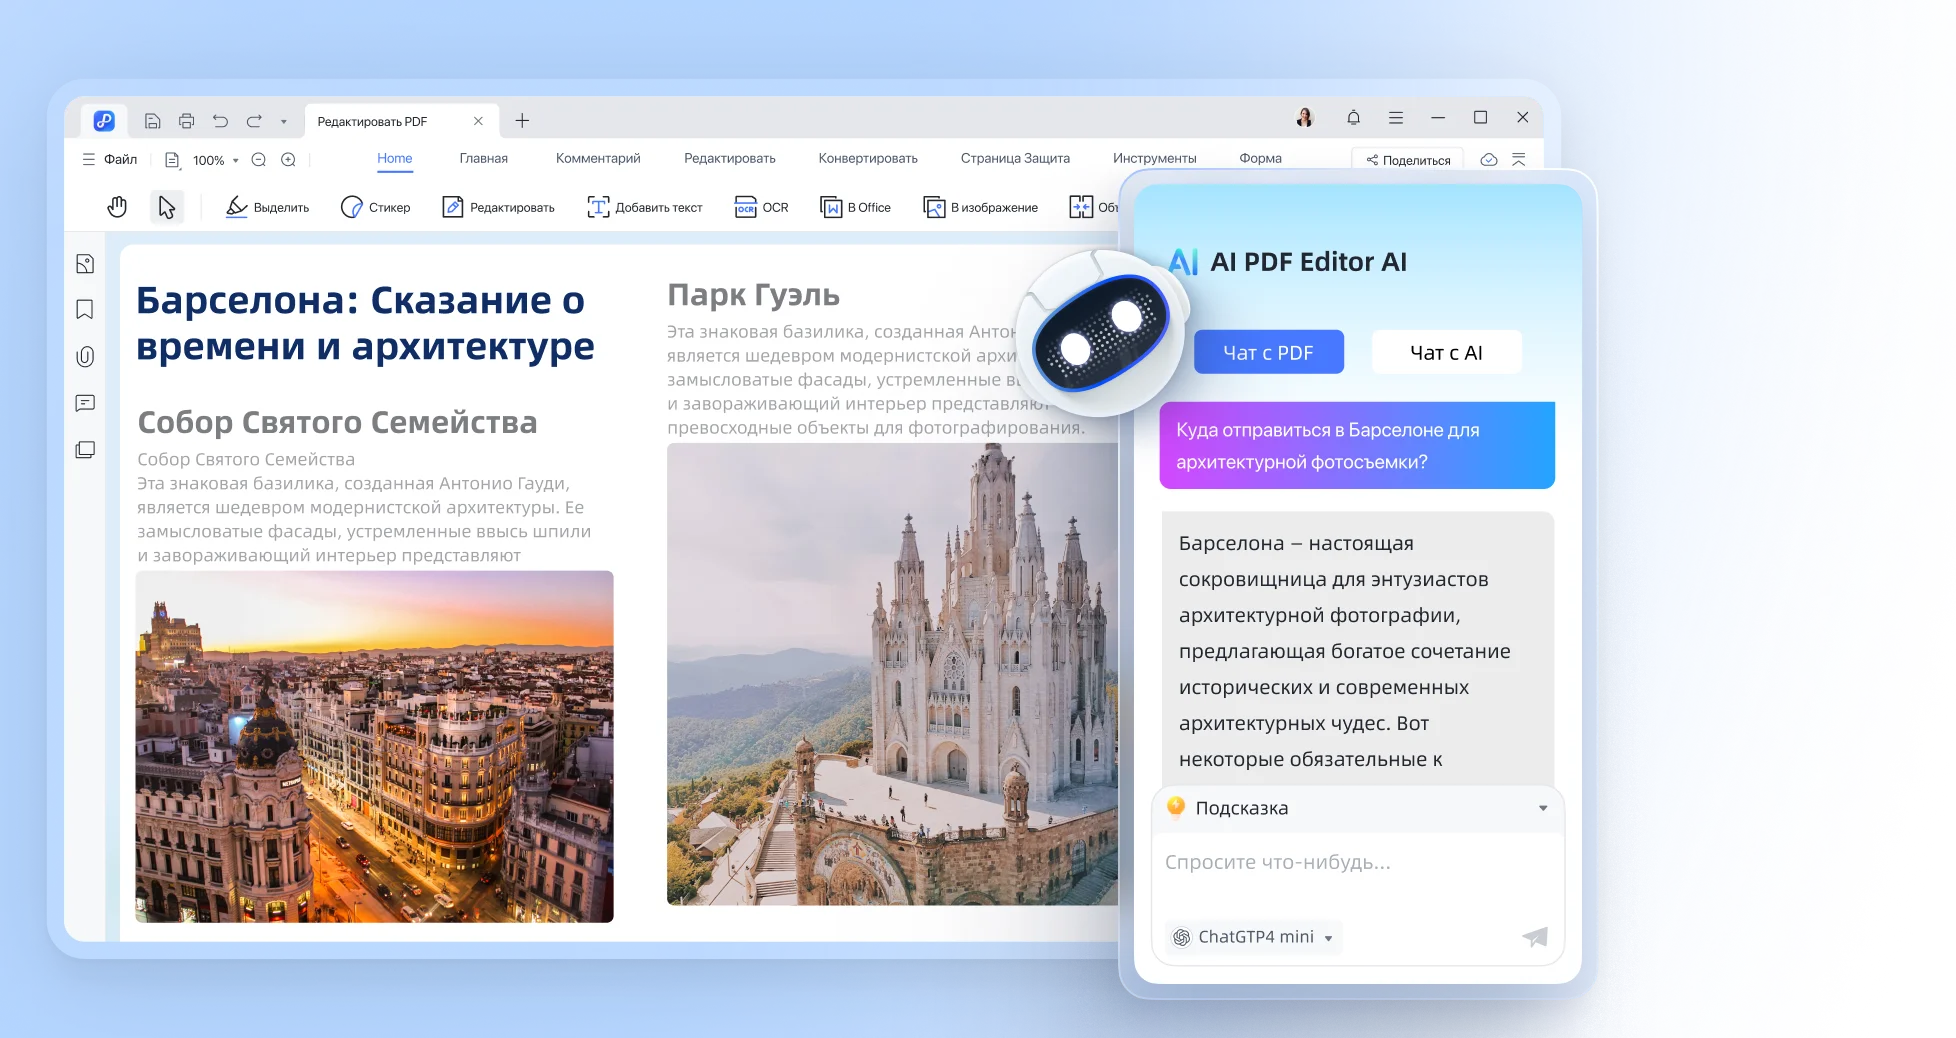Click the В изображение conversion tool
The height and width of the screenshot is (1038, 1956).
pyautogui.click(x=981, y=207)
